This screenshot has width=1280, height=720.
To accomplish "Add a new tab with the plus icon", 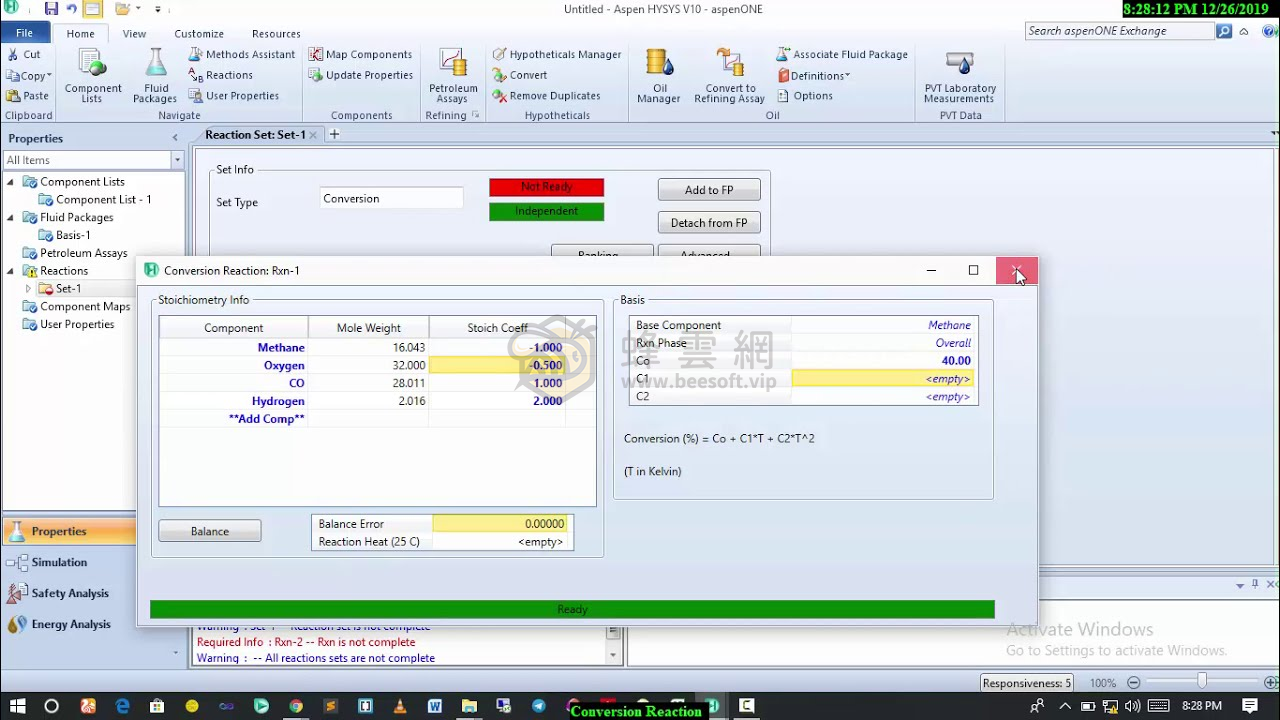I will (334, 134).
